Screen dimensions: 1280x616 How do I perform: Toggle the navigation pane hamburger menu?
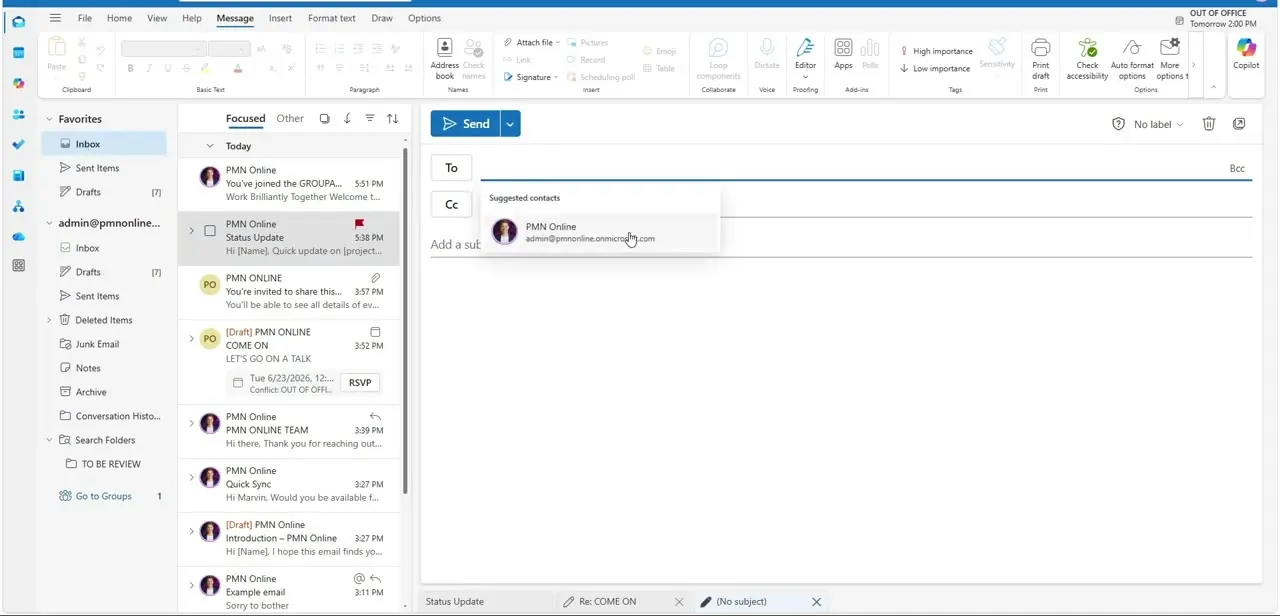tap(55, 18)
